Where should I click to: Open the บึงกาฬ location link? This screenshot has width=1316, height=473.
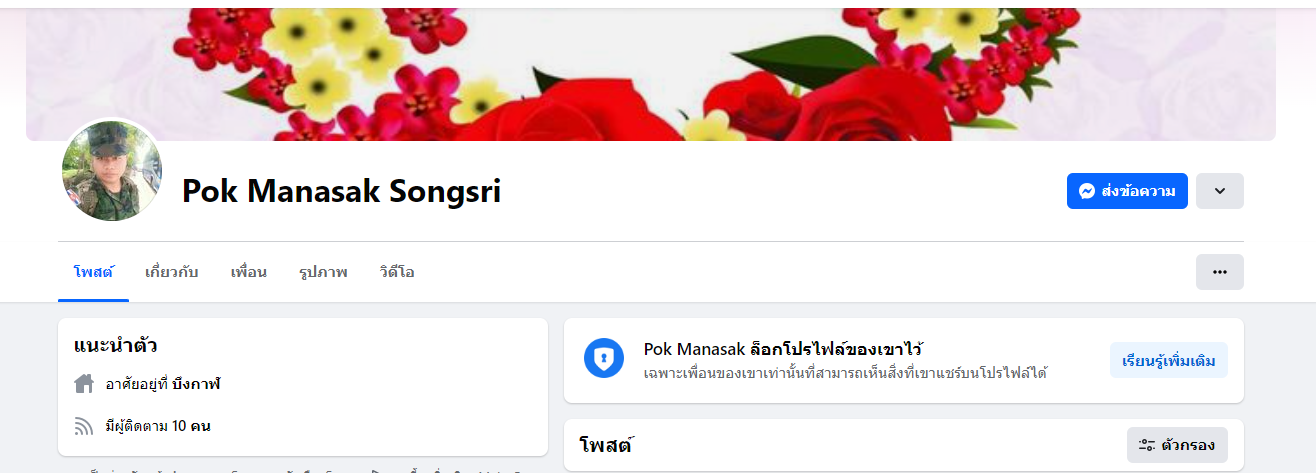196,384
